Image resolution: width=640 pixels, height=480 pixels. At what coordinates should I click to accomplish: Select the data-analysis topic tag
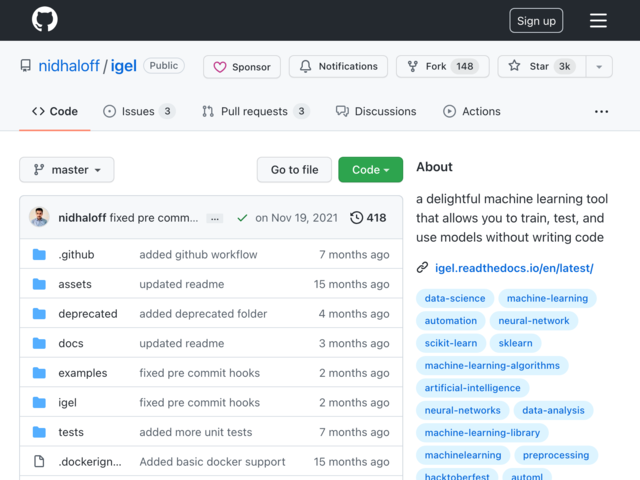point(553,410)
